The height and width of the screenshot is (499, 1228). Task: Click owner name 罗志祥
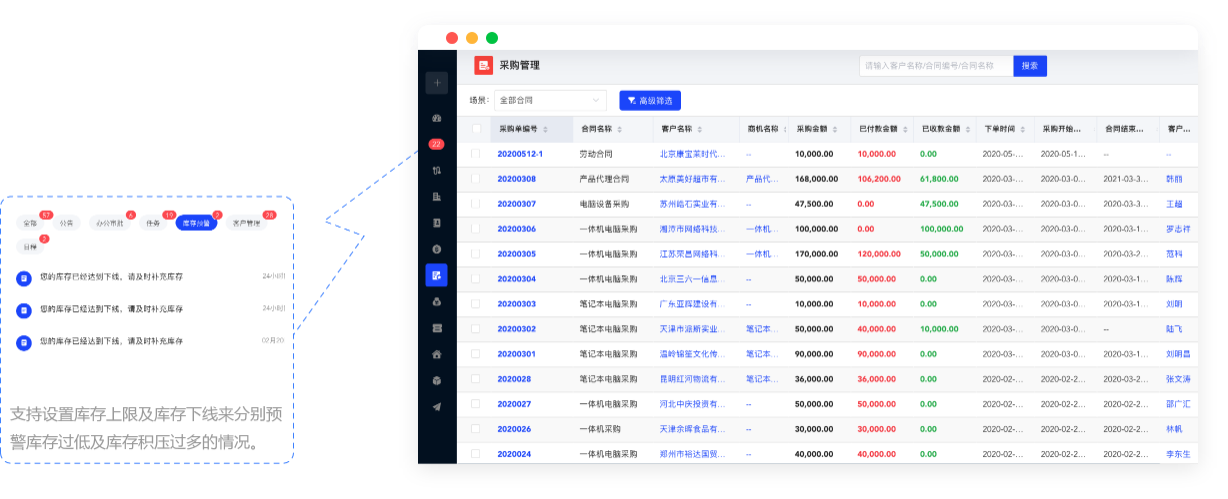tap(1178, 229)
